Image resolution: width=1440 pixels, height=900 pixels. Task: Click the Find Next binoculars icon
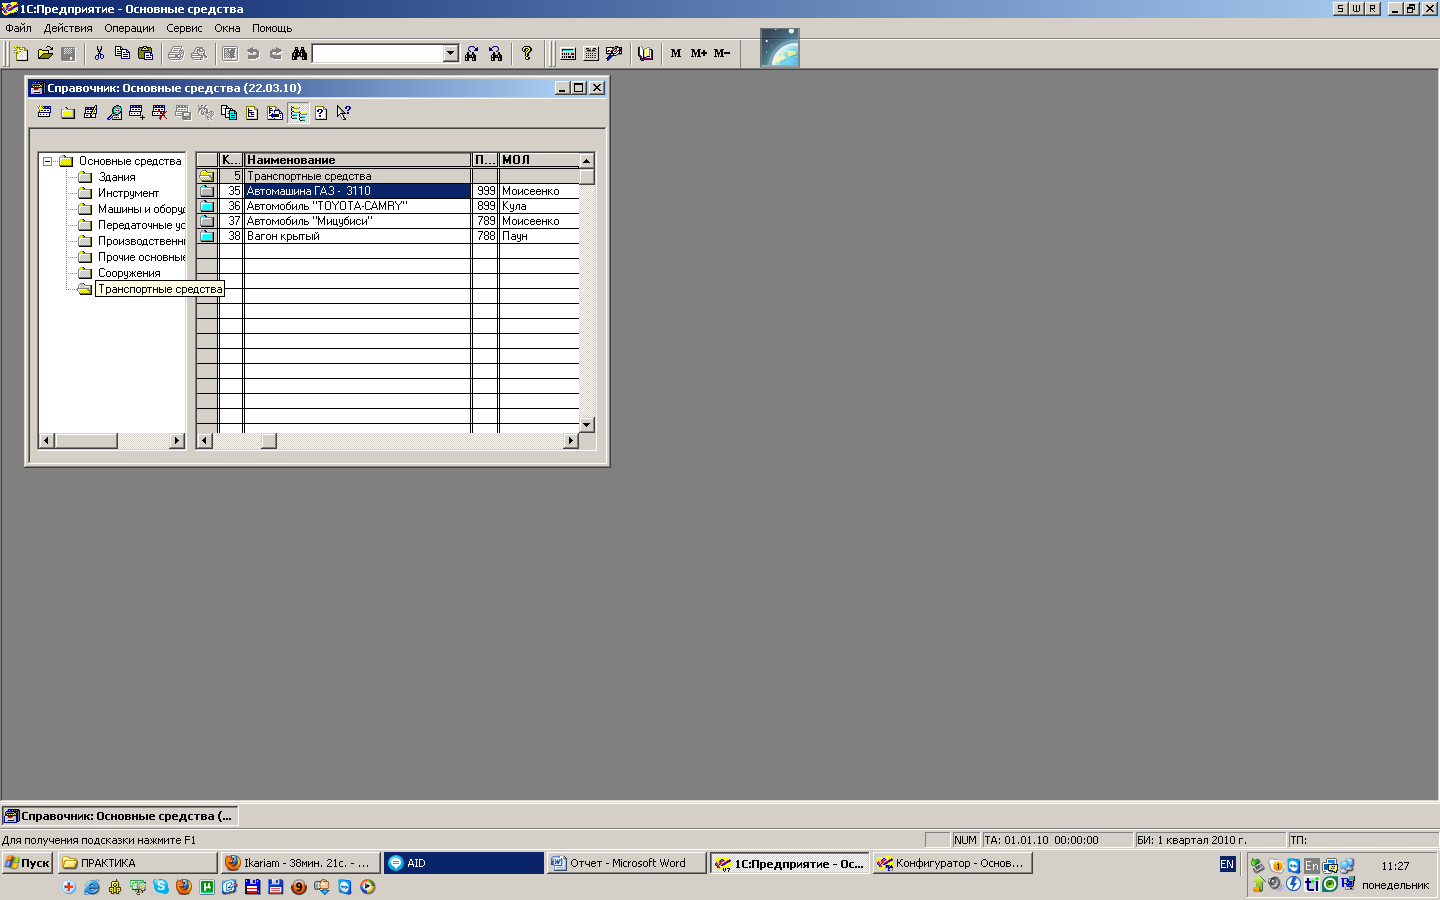472,53
